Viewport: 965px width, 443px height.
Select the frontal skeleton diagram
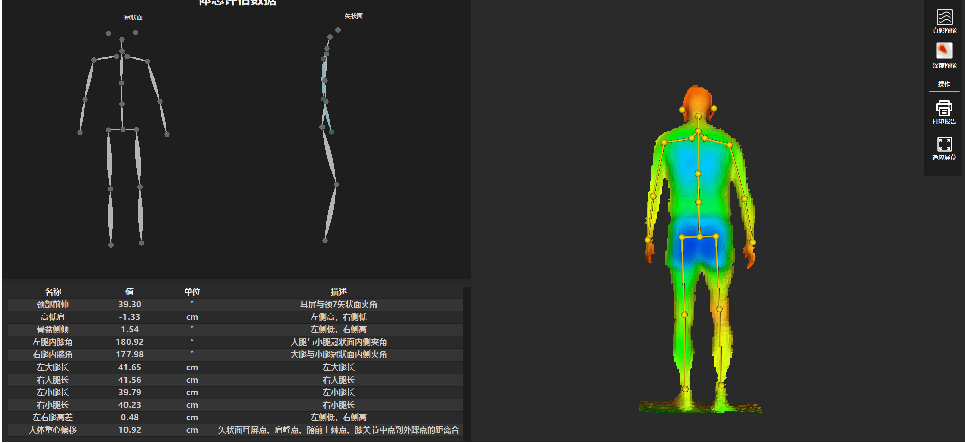(x=123, y=135)
